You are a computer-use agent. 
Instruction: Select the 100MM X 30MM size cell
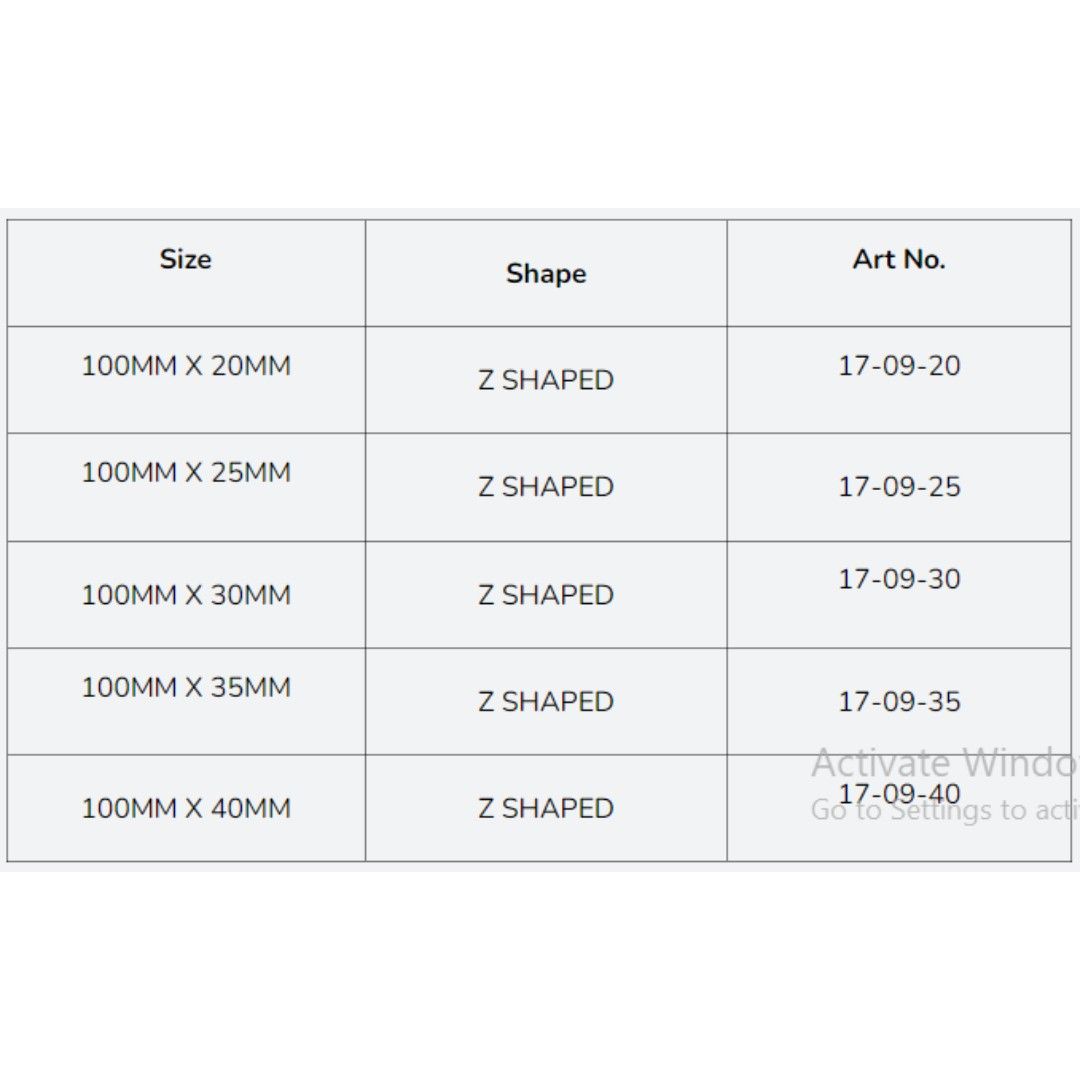(186, 595)
